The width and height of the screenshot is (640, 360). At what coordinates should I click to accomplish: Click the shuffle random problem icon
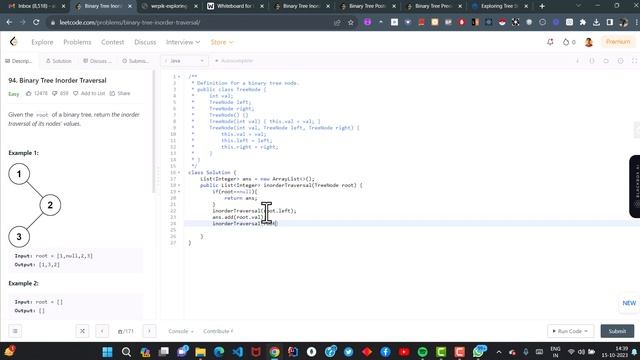82,331
